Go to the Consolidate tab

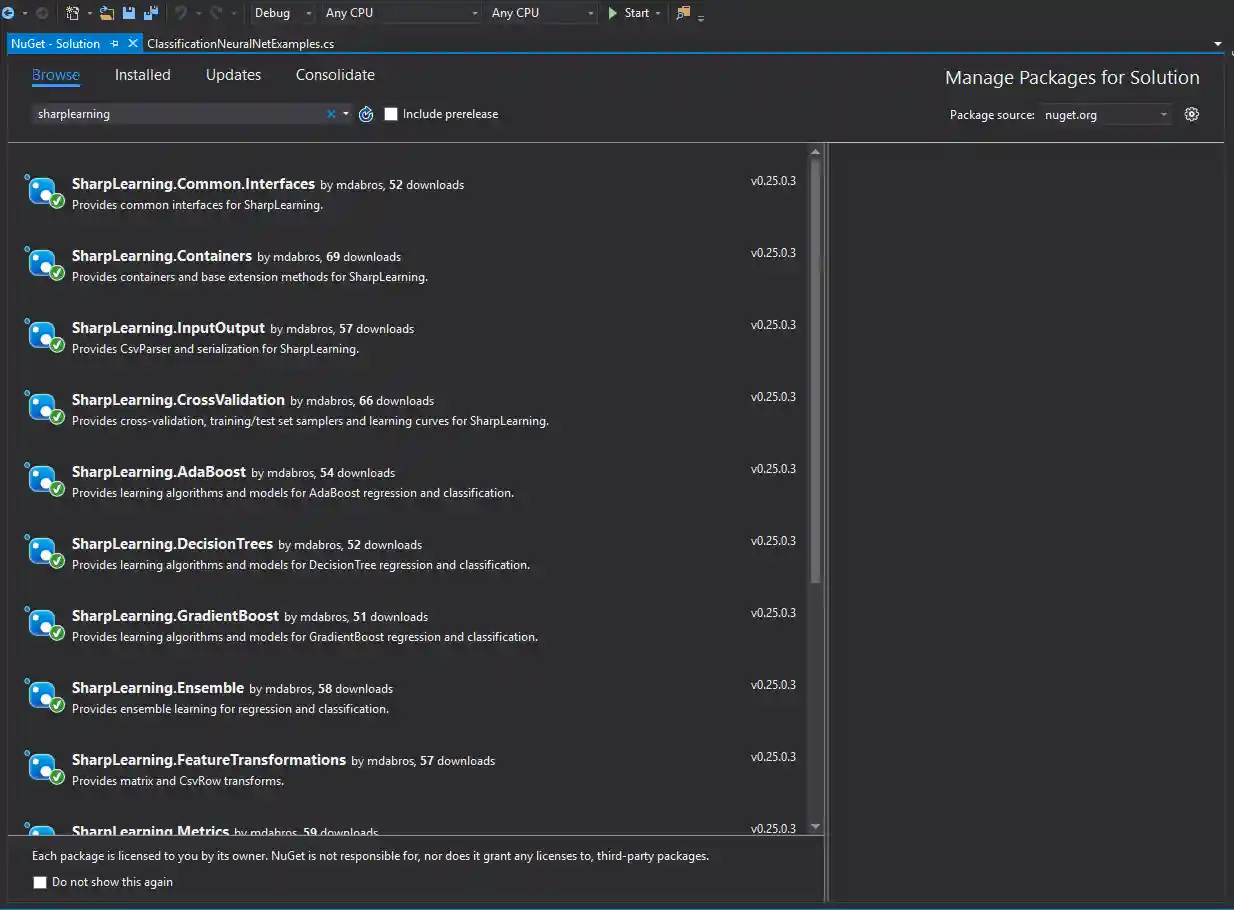335,75
